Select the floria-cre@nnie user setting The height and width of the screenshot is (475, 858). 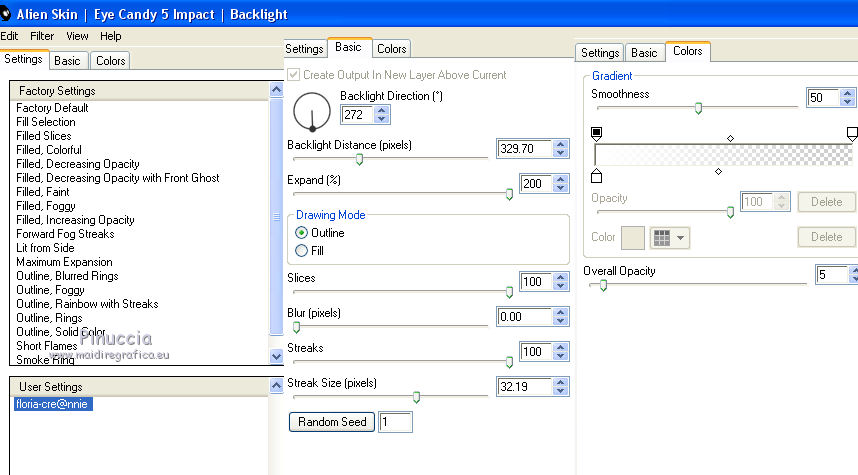[53, 404]
